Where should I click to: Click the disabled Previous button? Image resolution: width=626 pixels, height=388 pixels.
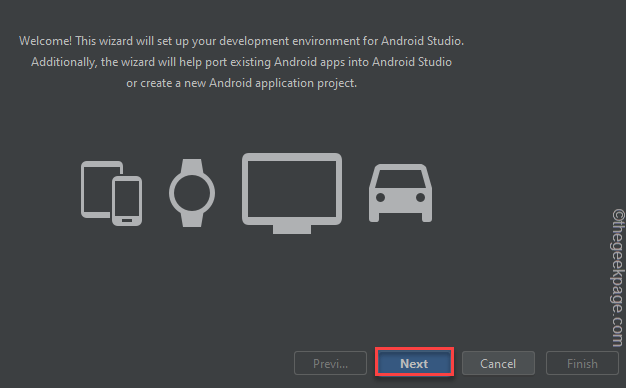[x=330, y=363]
